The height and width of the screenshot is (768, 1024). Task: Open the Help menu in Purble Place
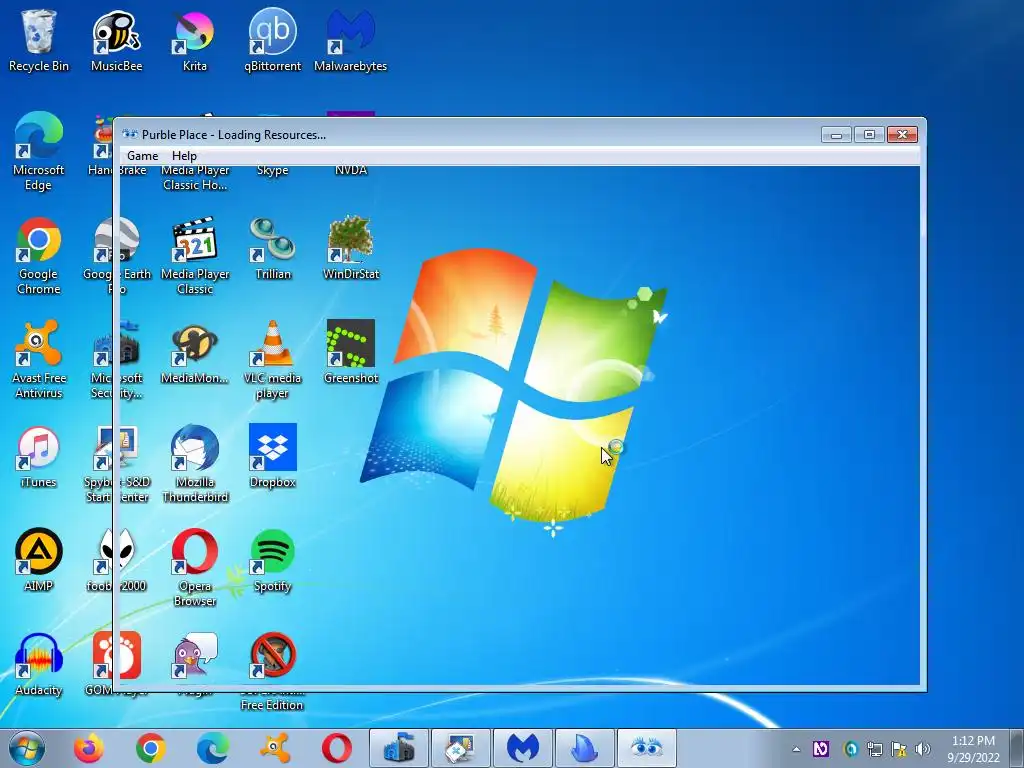point(184,155)
